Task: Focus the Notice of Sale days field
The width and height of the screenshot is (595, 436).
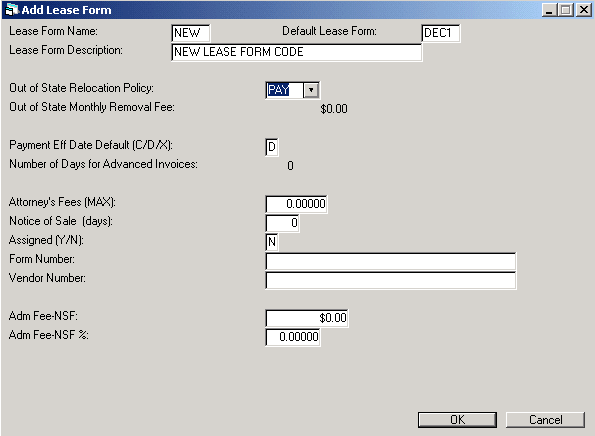Action: point(282,223)
